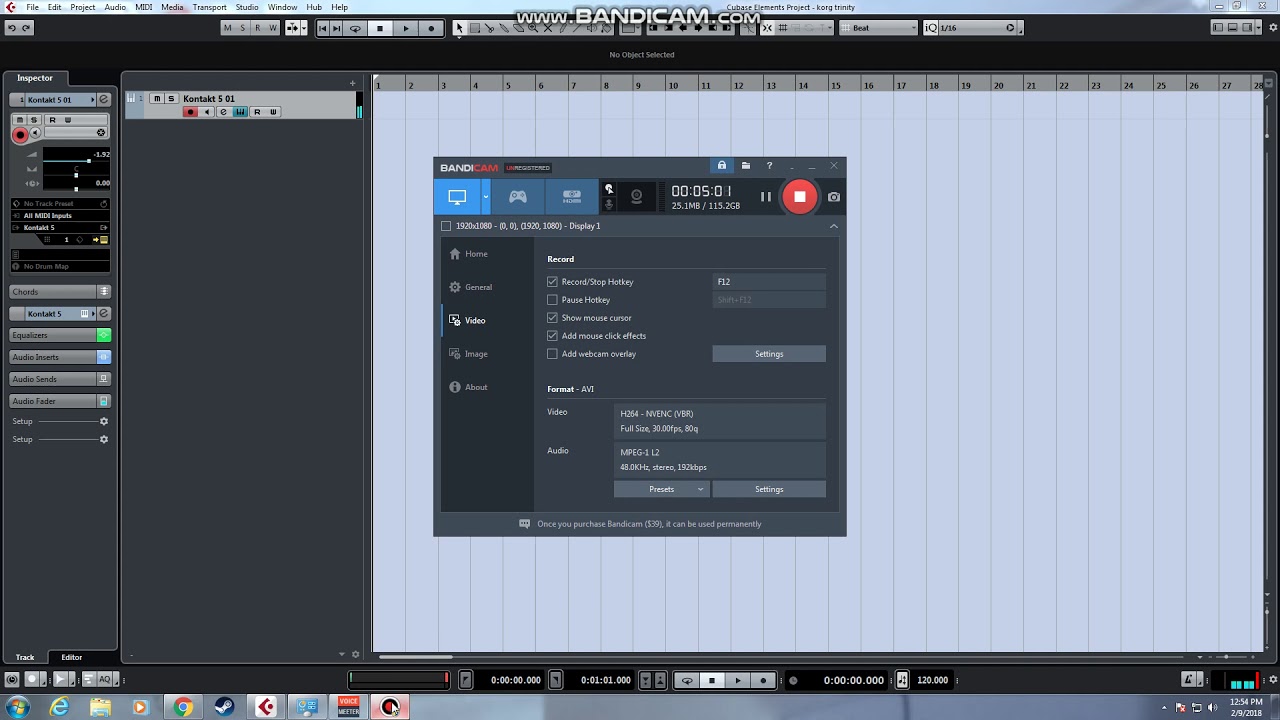Click the Bandicam lock icon
The width and height of the screenshot is (1280, 720).
click(722, 166)
